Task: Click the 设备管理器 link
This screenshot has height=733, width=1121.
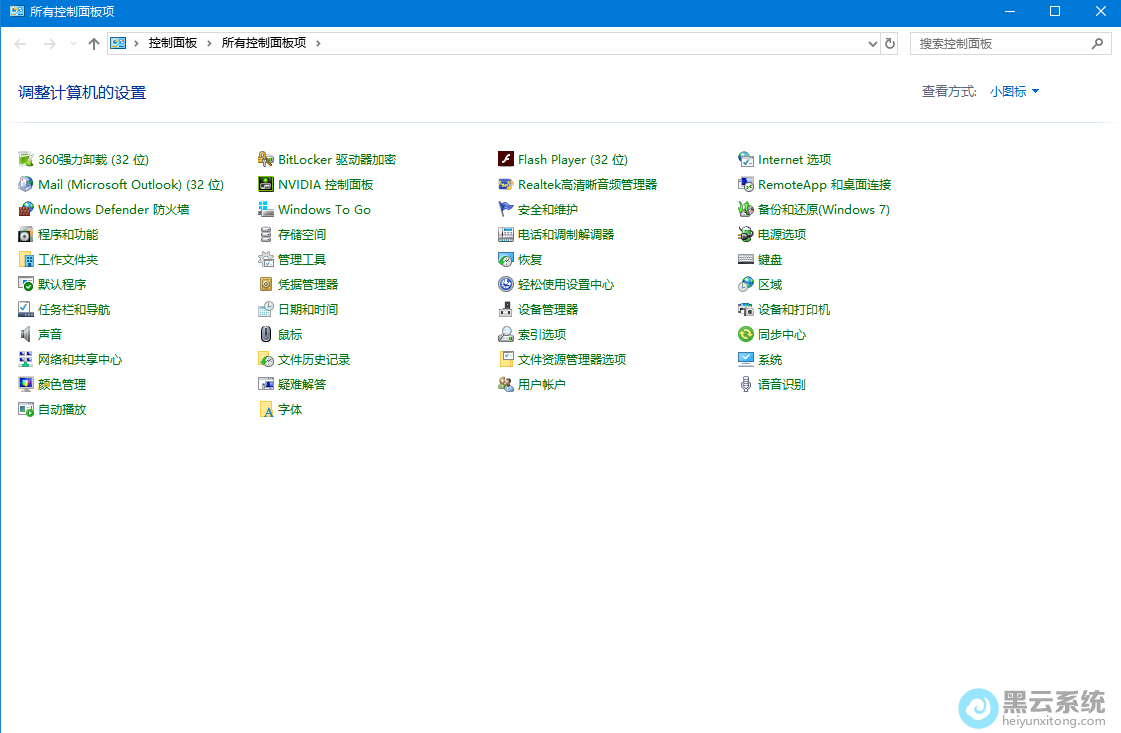Action: click(548, 309)
